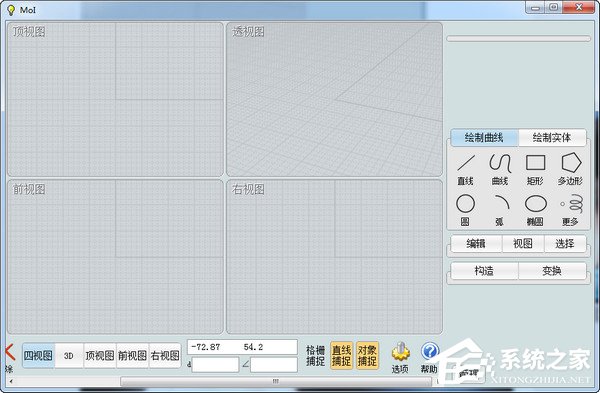Click the horizontal scrollbar thumb
The height and width of the screenshot is (393, 600).
point(276,381)
